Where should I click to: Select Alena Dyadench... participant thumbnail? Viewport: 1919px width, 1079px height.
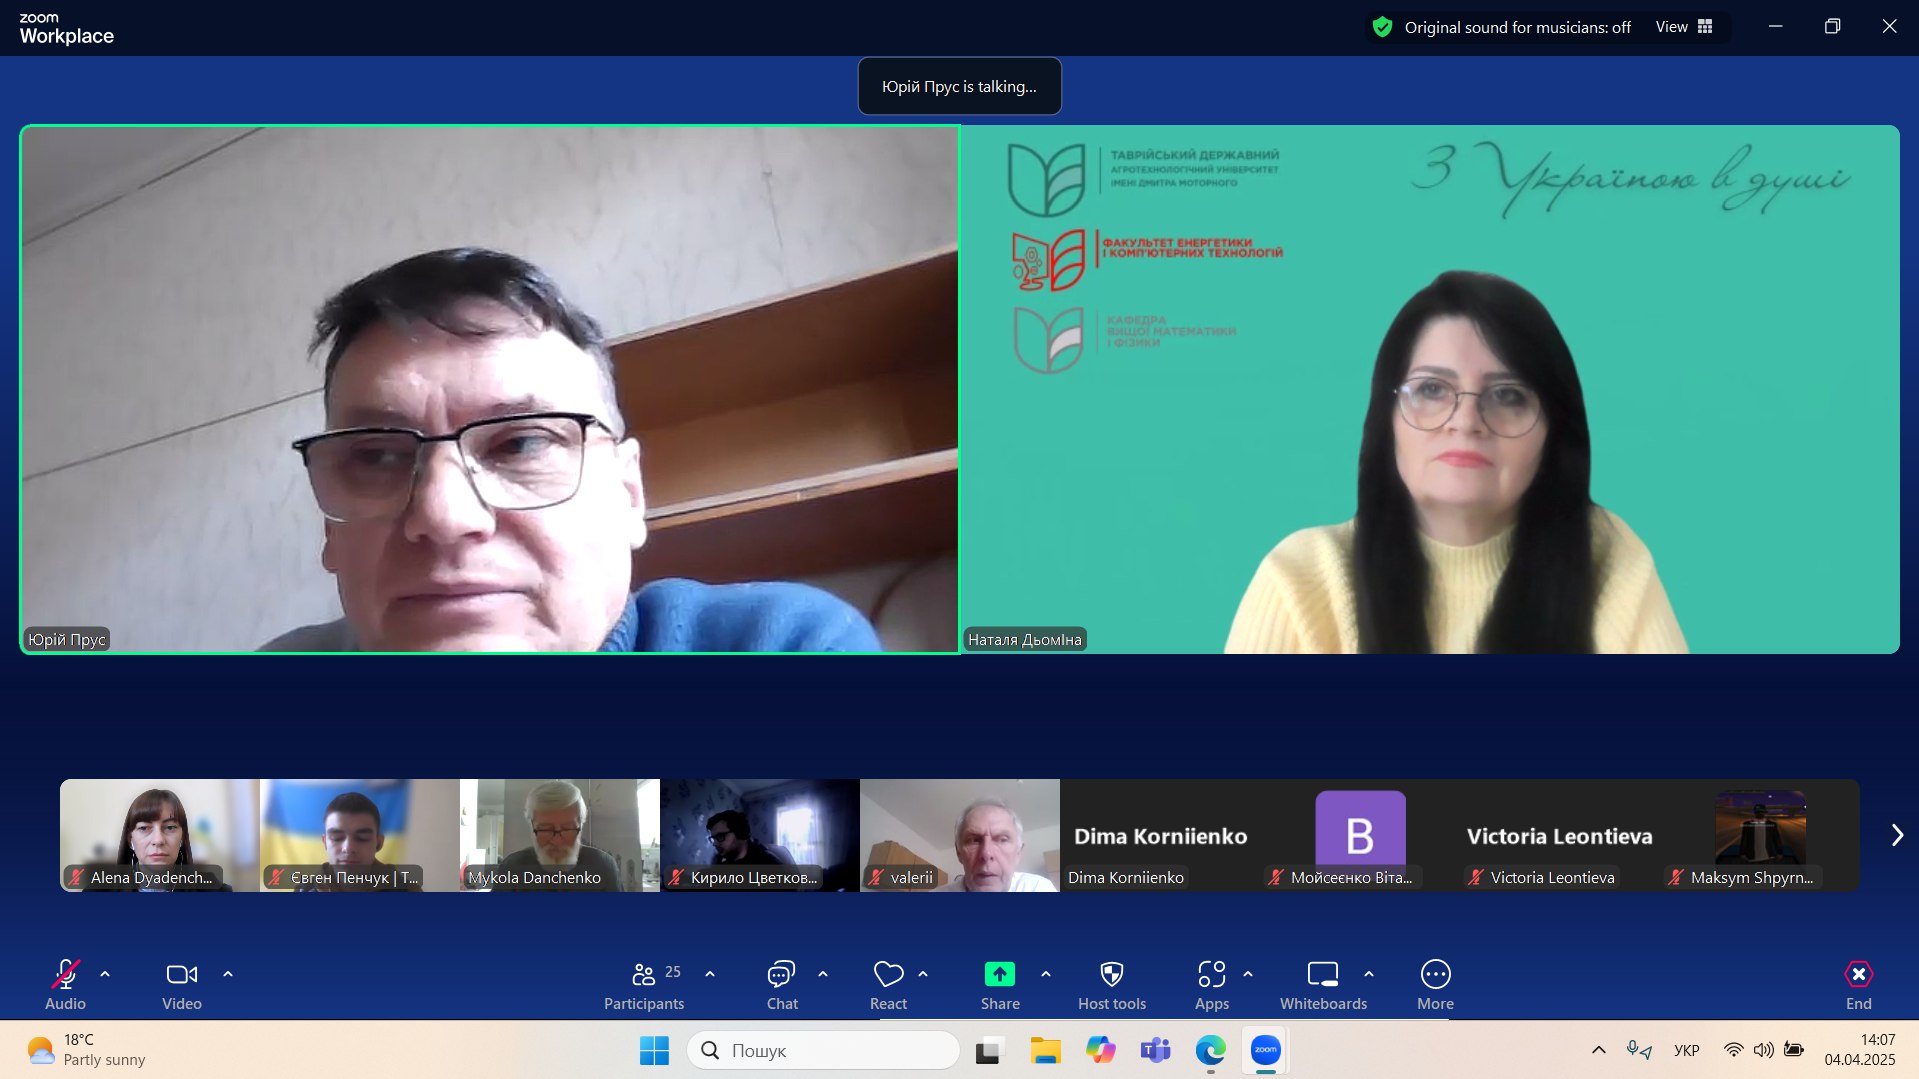point(160,835)
